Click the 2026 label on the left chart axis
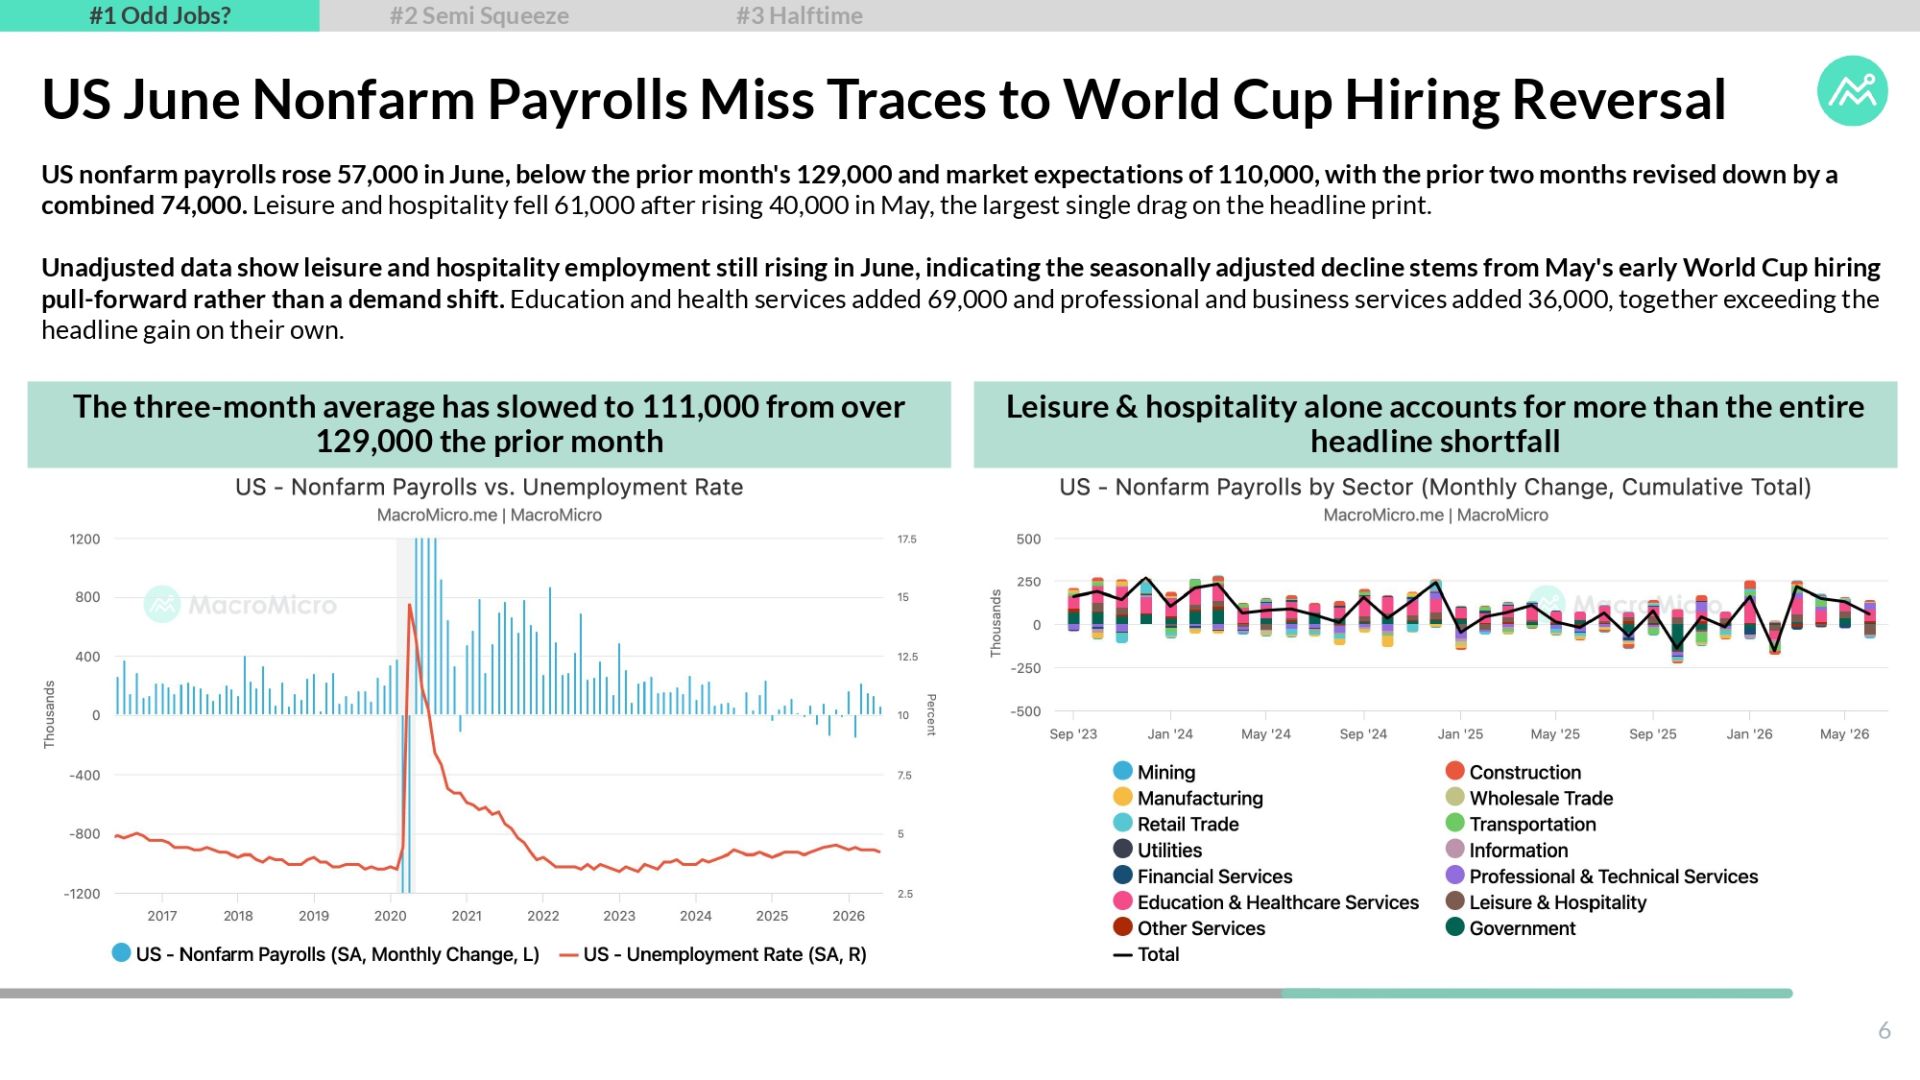Viewport: 1920px width, 1080px height. tap(848, 915)
